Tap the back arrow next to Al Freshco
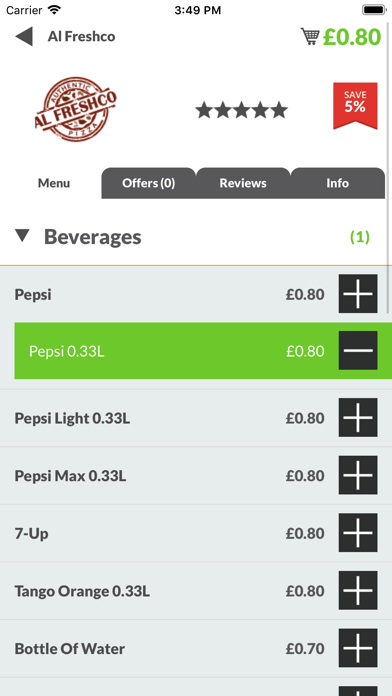This screenshot has width=392, height=696. click(24, 36)
